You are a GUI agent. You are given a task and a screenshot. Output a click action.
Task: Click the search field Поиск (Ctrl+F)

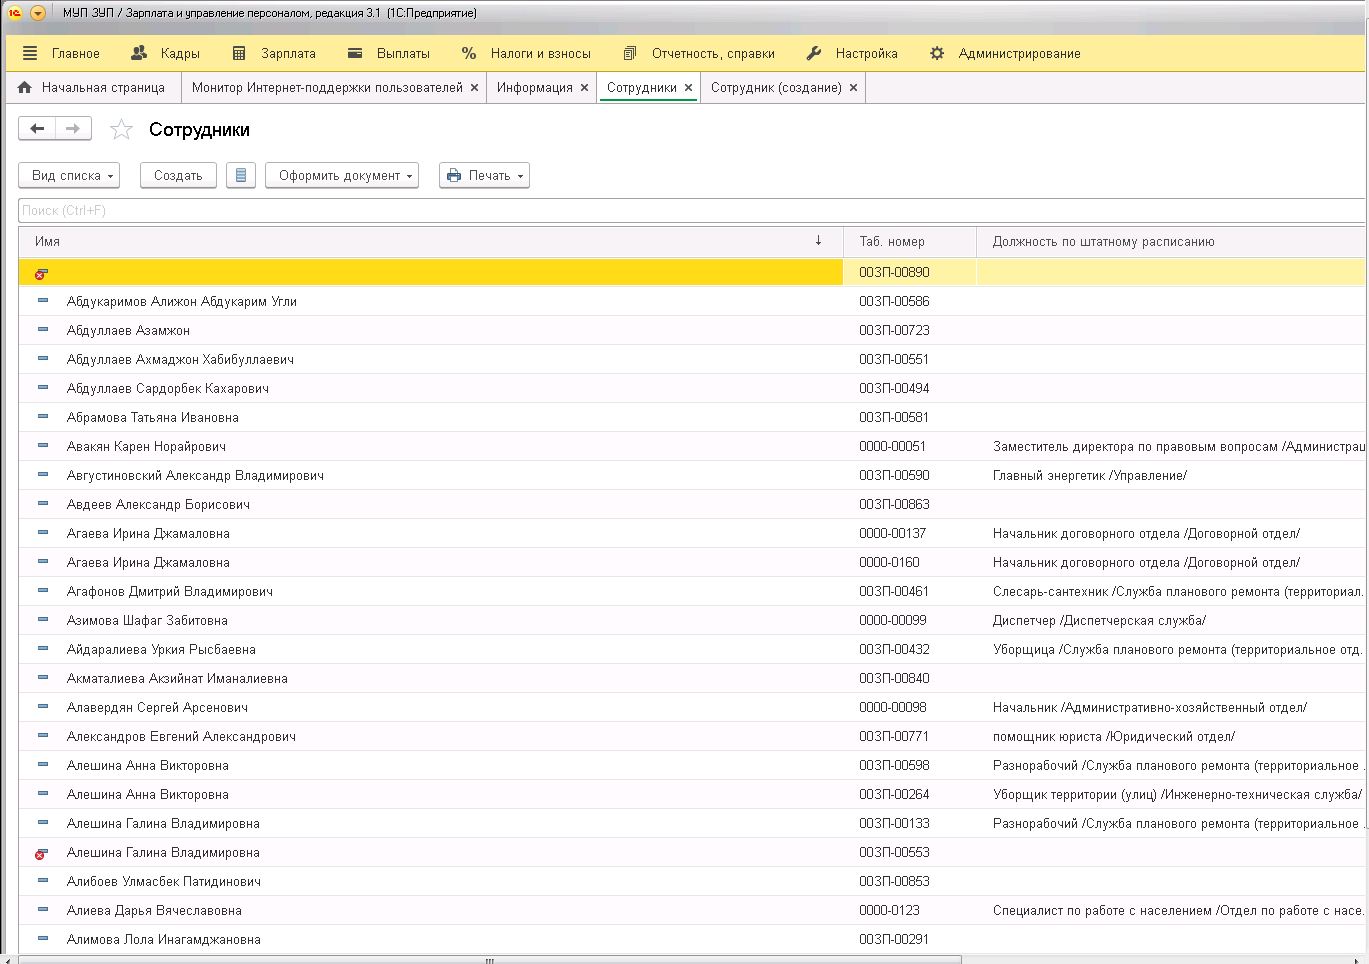691,211
